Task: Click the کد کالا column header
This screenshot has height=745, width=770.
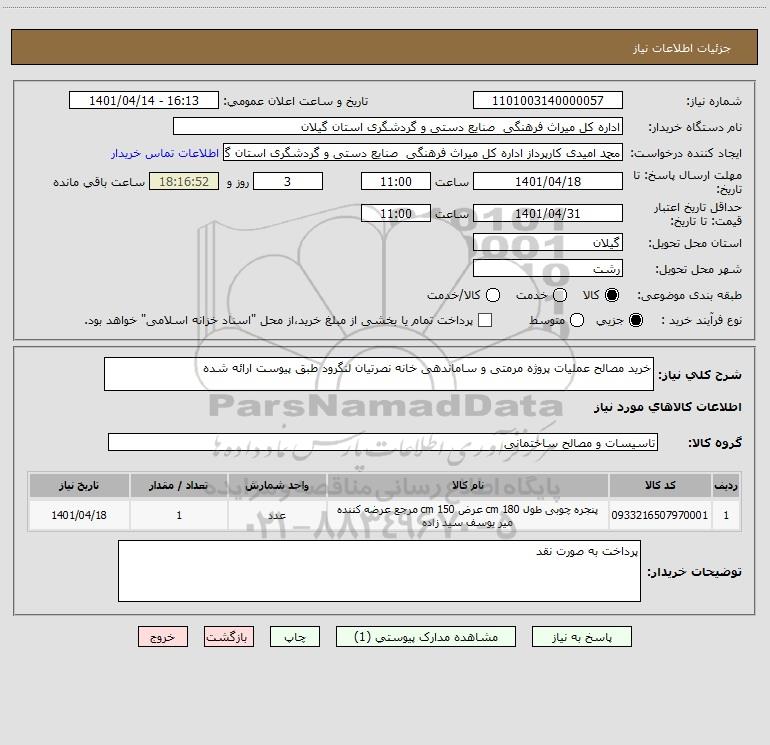Action: point(660,485)
